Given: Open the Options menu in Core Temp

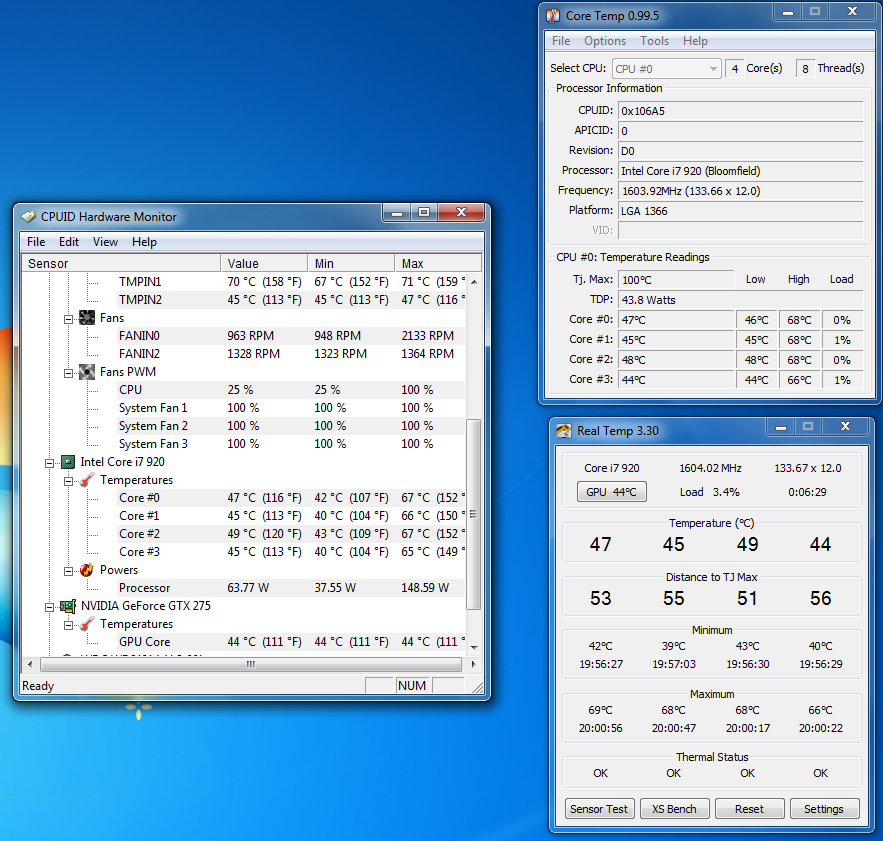Looking at the screenshot, I should point(605,41).
